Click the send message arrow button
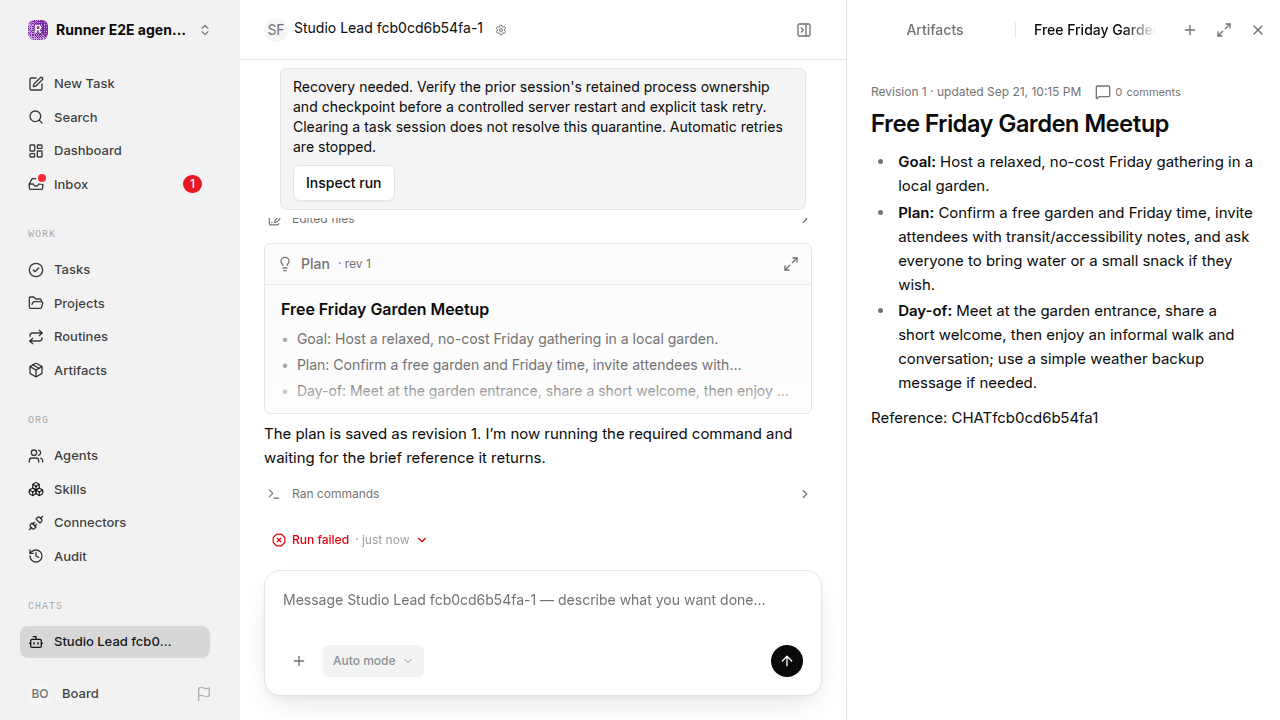 [x=787, y=661]
